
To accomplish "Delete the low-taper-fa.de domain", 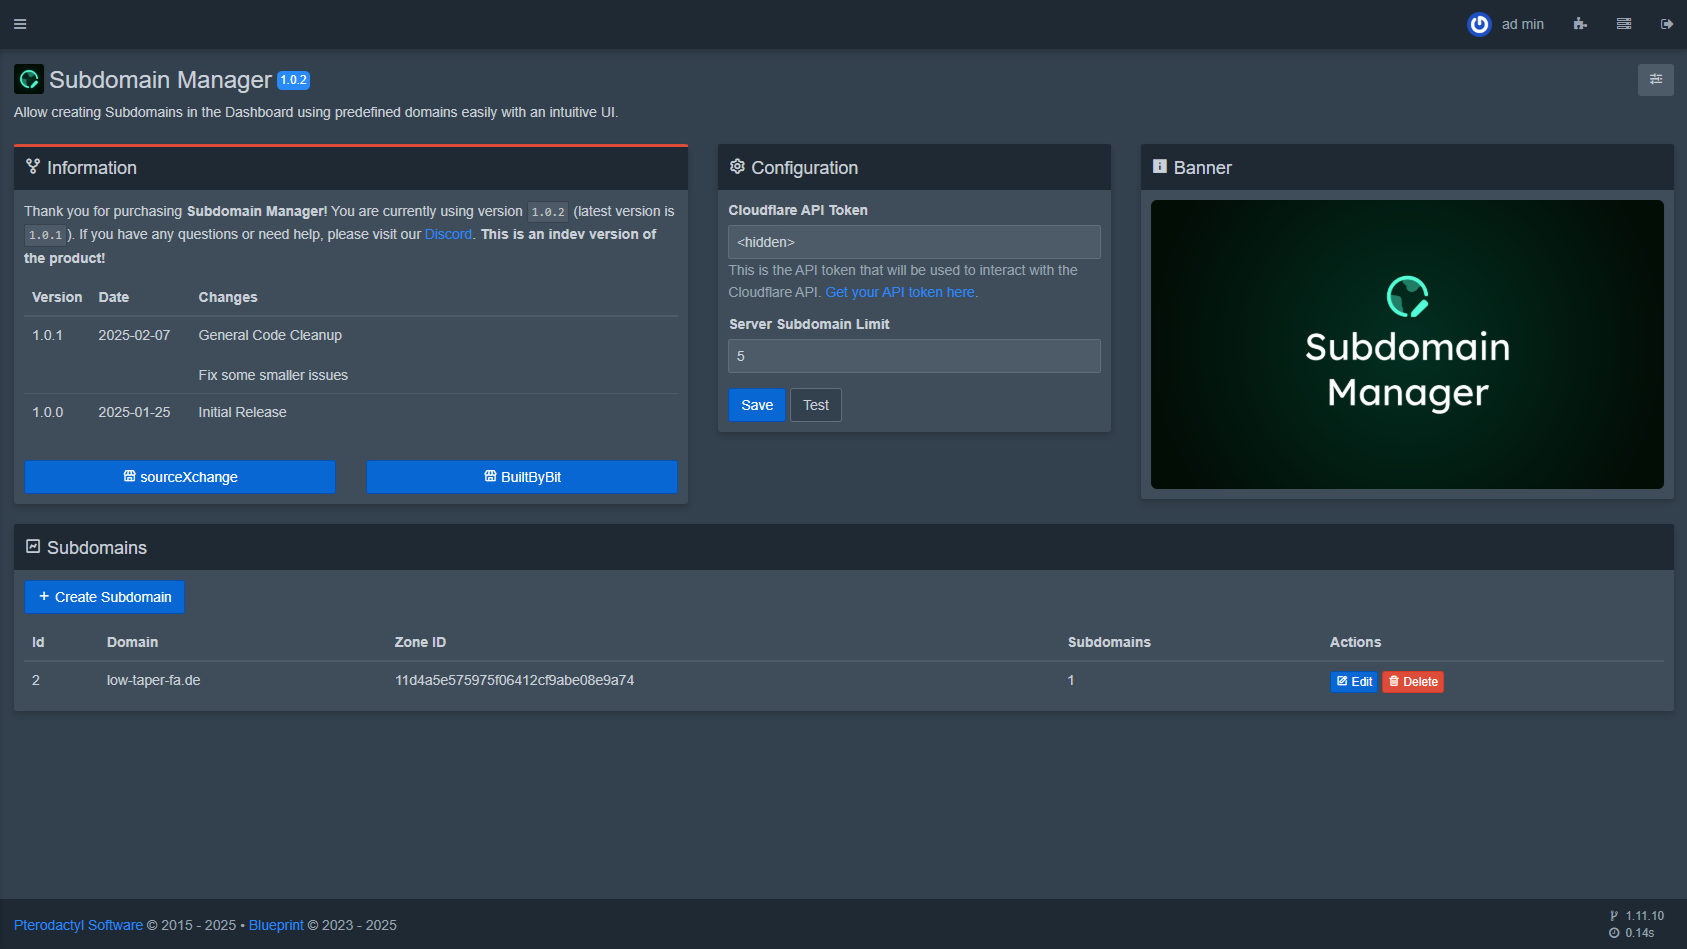I will (1412, 682).
